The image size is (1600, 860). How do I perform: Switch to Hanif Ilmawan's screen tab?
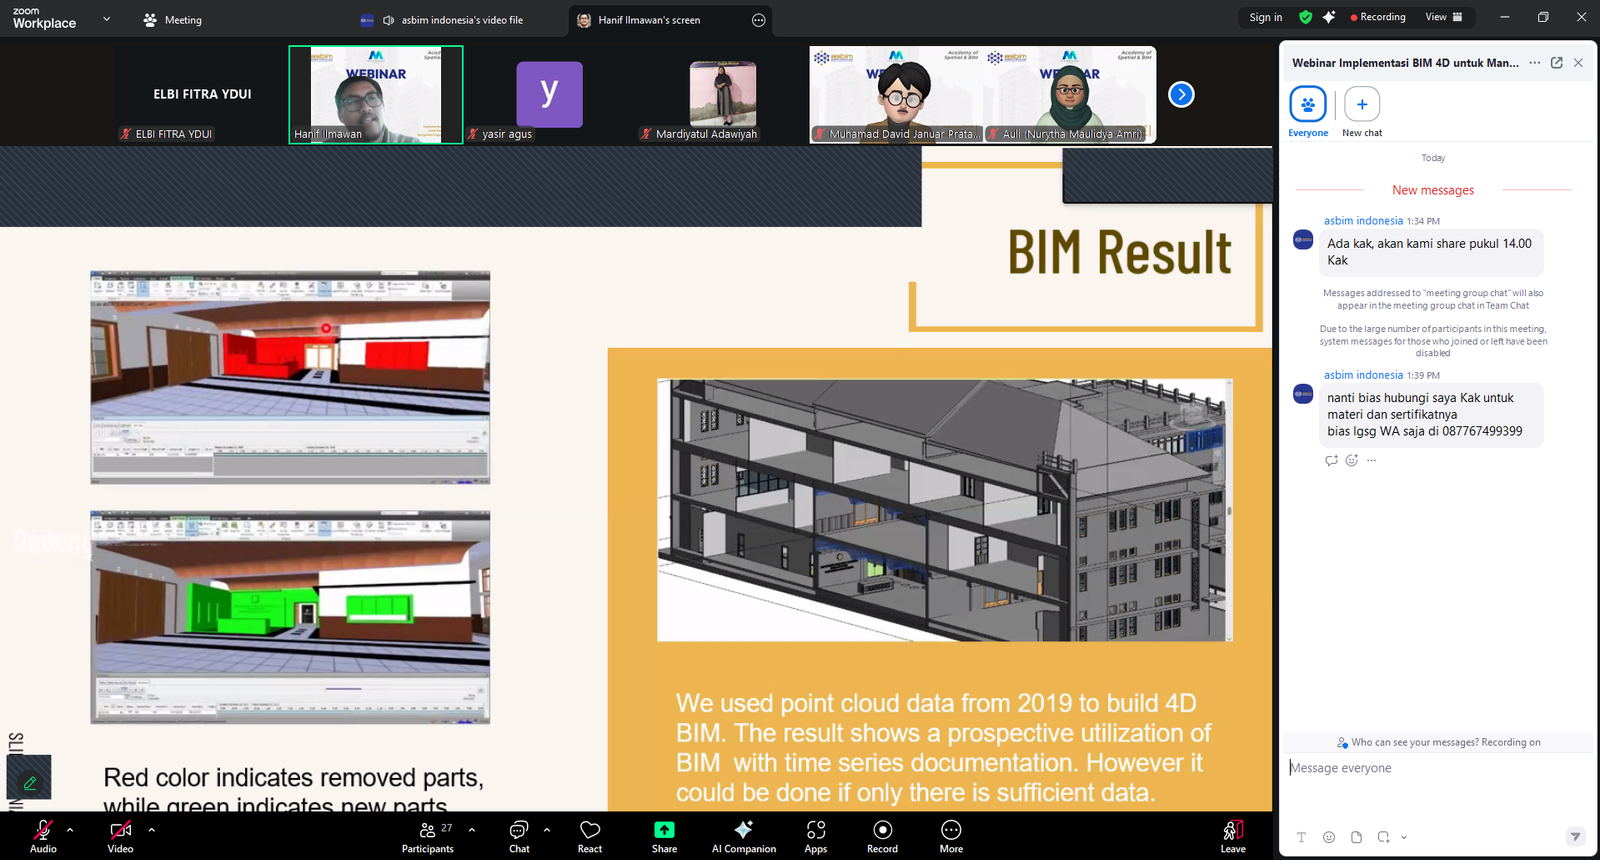[x=649, y=20]
